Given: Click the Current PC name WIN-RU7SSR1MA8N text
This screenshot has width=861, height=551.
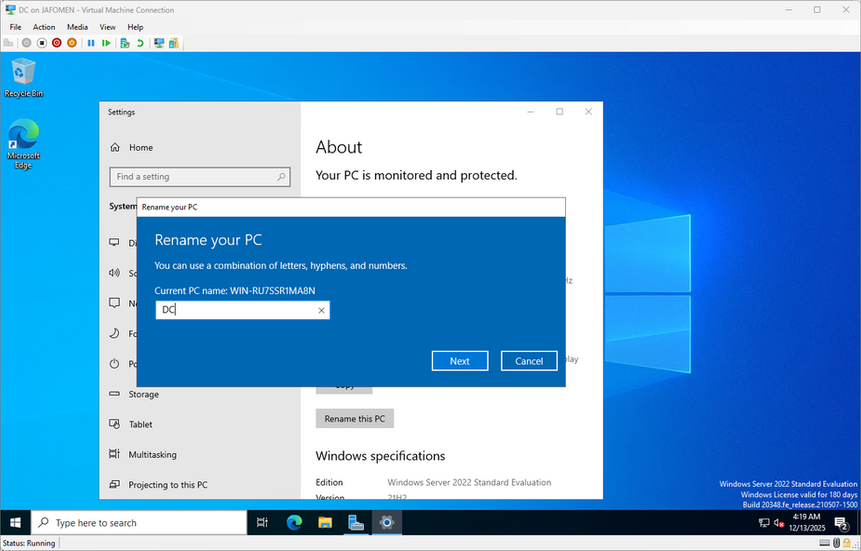Looking at the screenshot, I should [234, 291].
